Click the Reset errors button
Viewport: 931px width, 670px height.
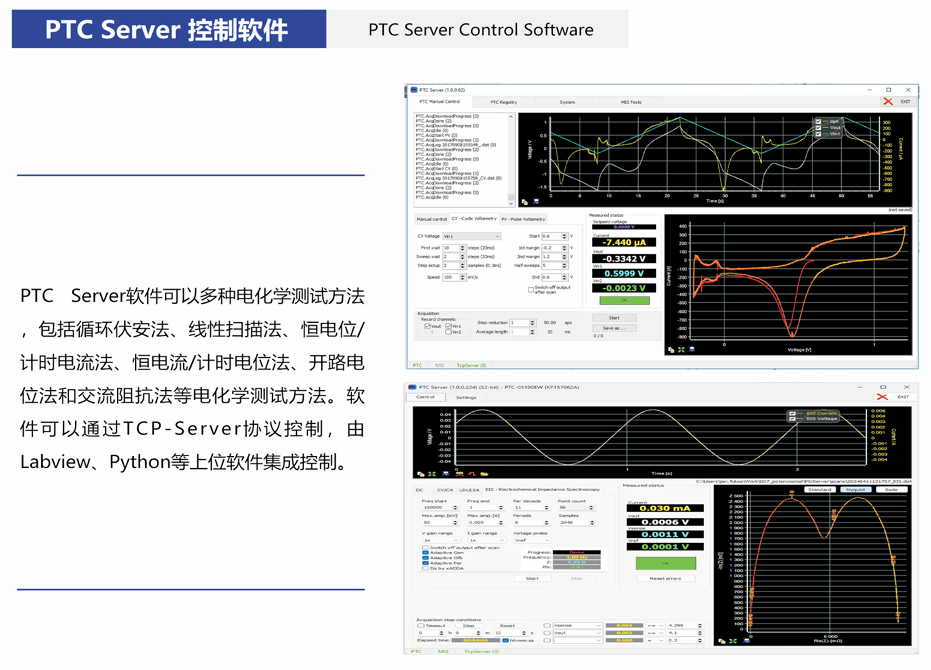click(x=665, y=579)
